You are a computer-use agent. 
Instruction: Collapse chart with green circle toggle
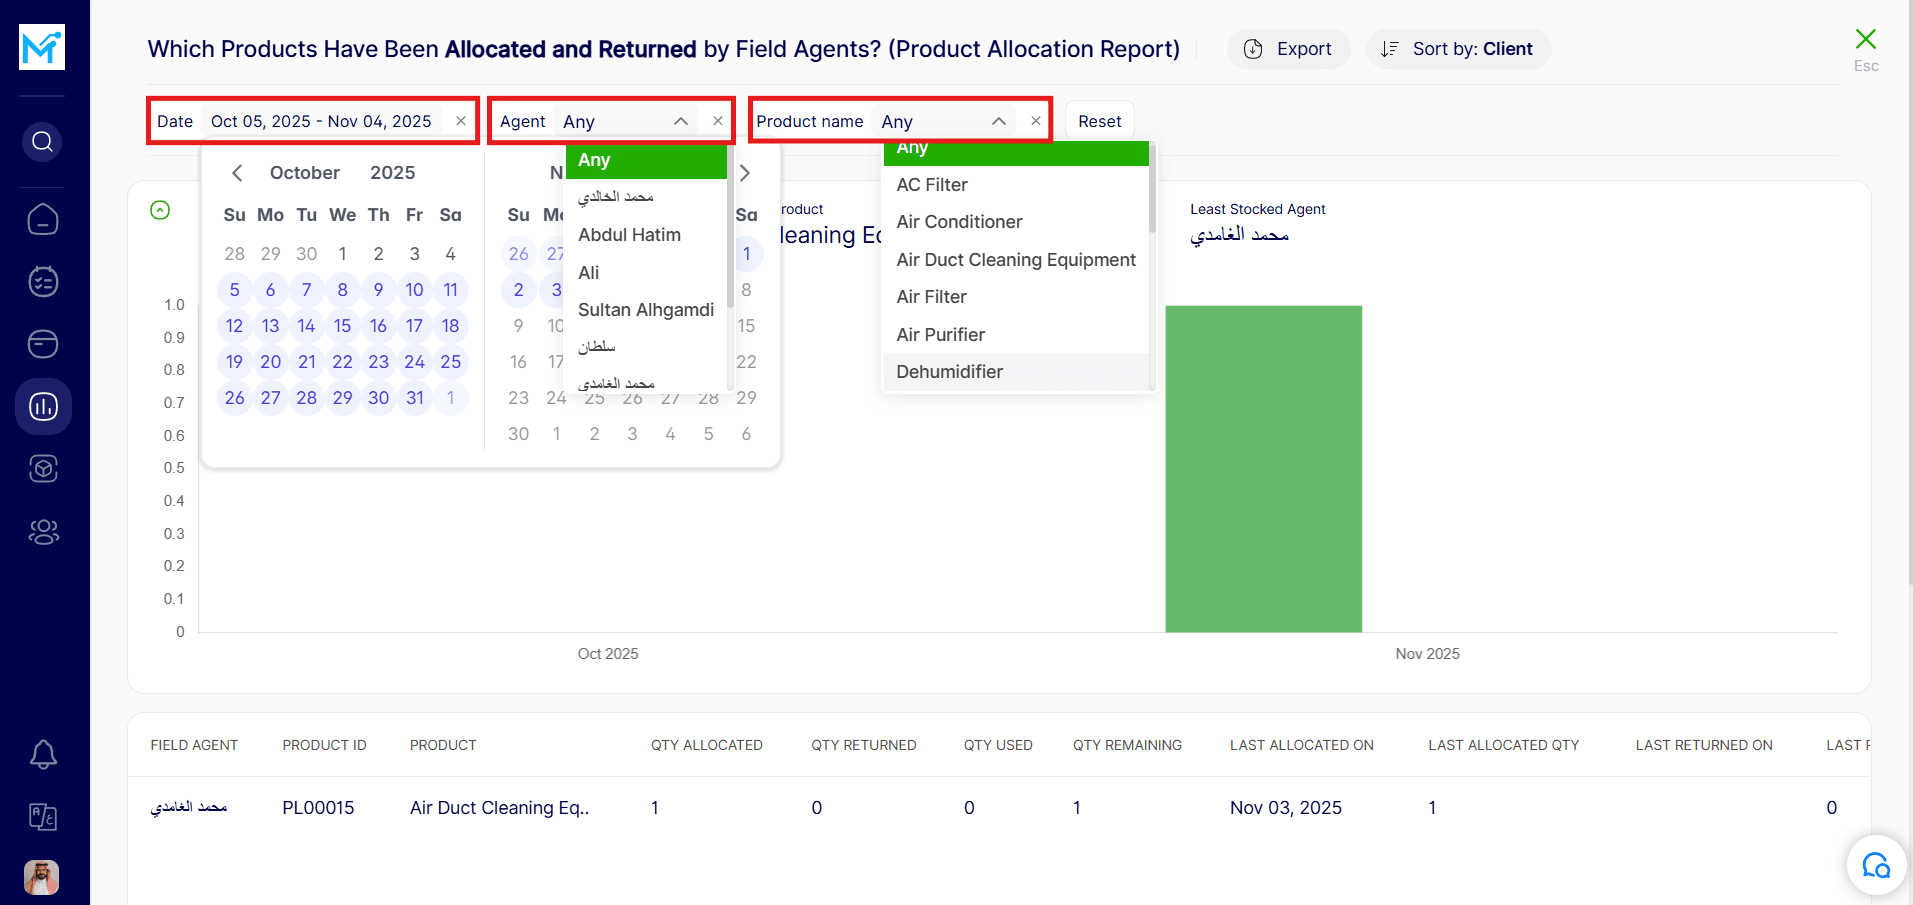tap(160, 210)
